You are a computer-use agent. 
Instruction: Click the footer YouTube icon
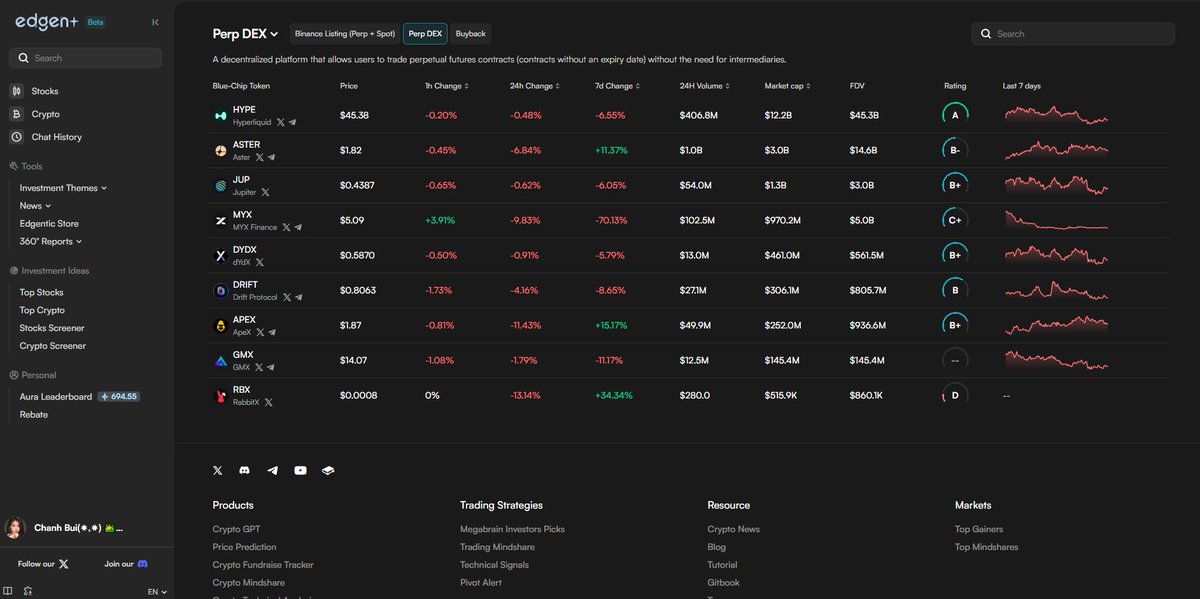point(300,470)
